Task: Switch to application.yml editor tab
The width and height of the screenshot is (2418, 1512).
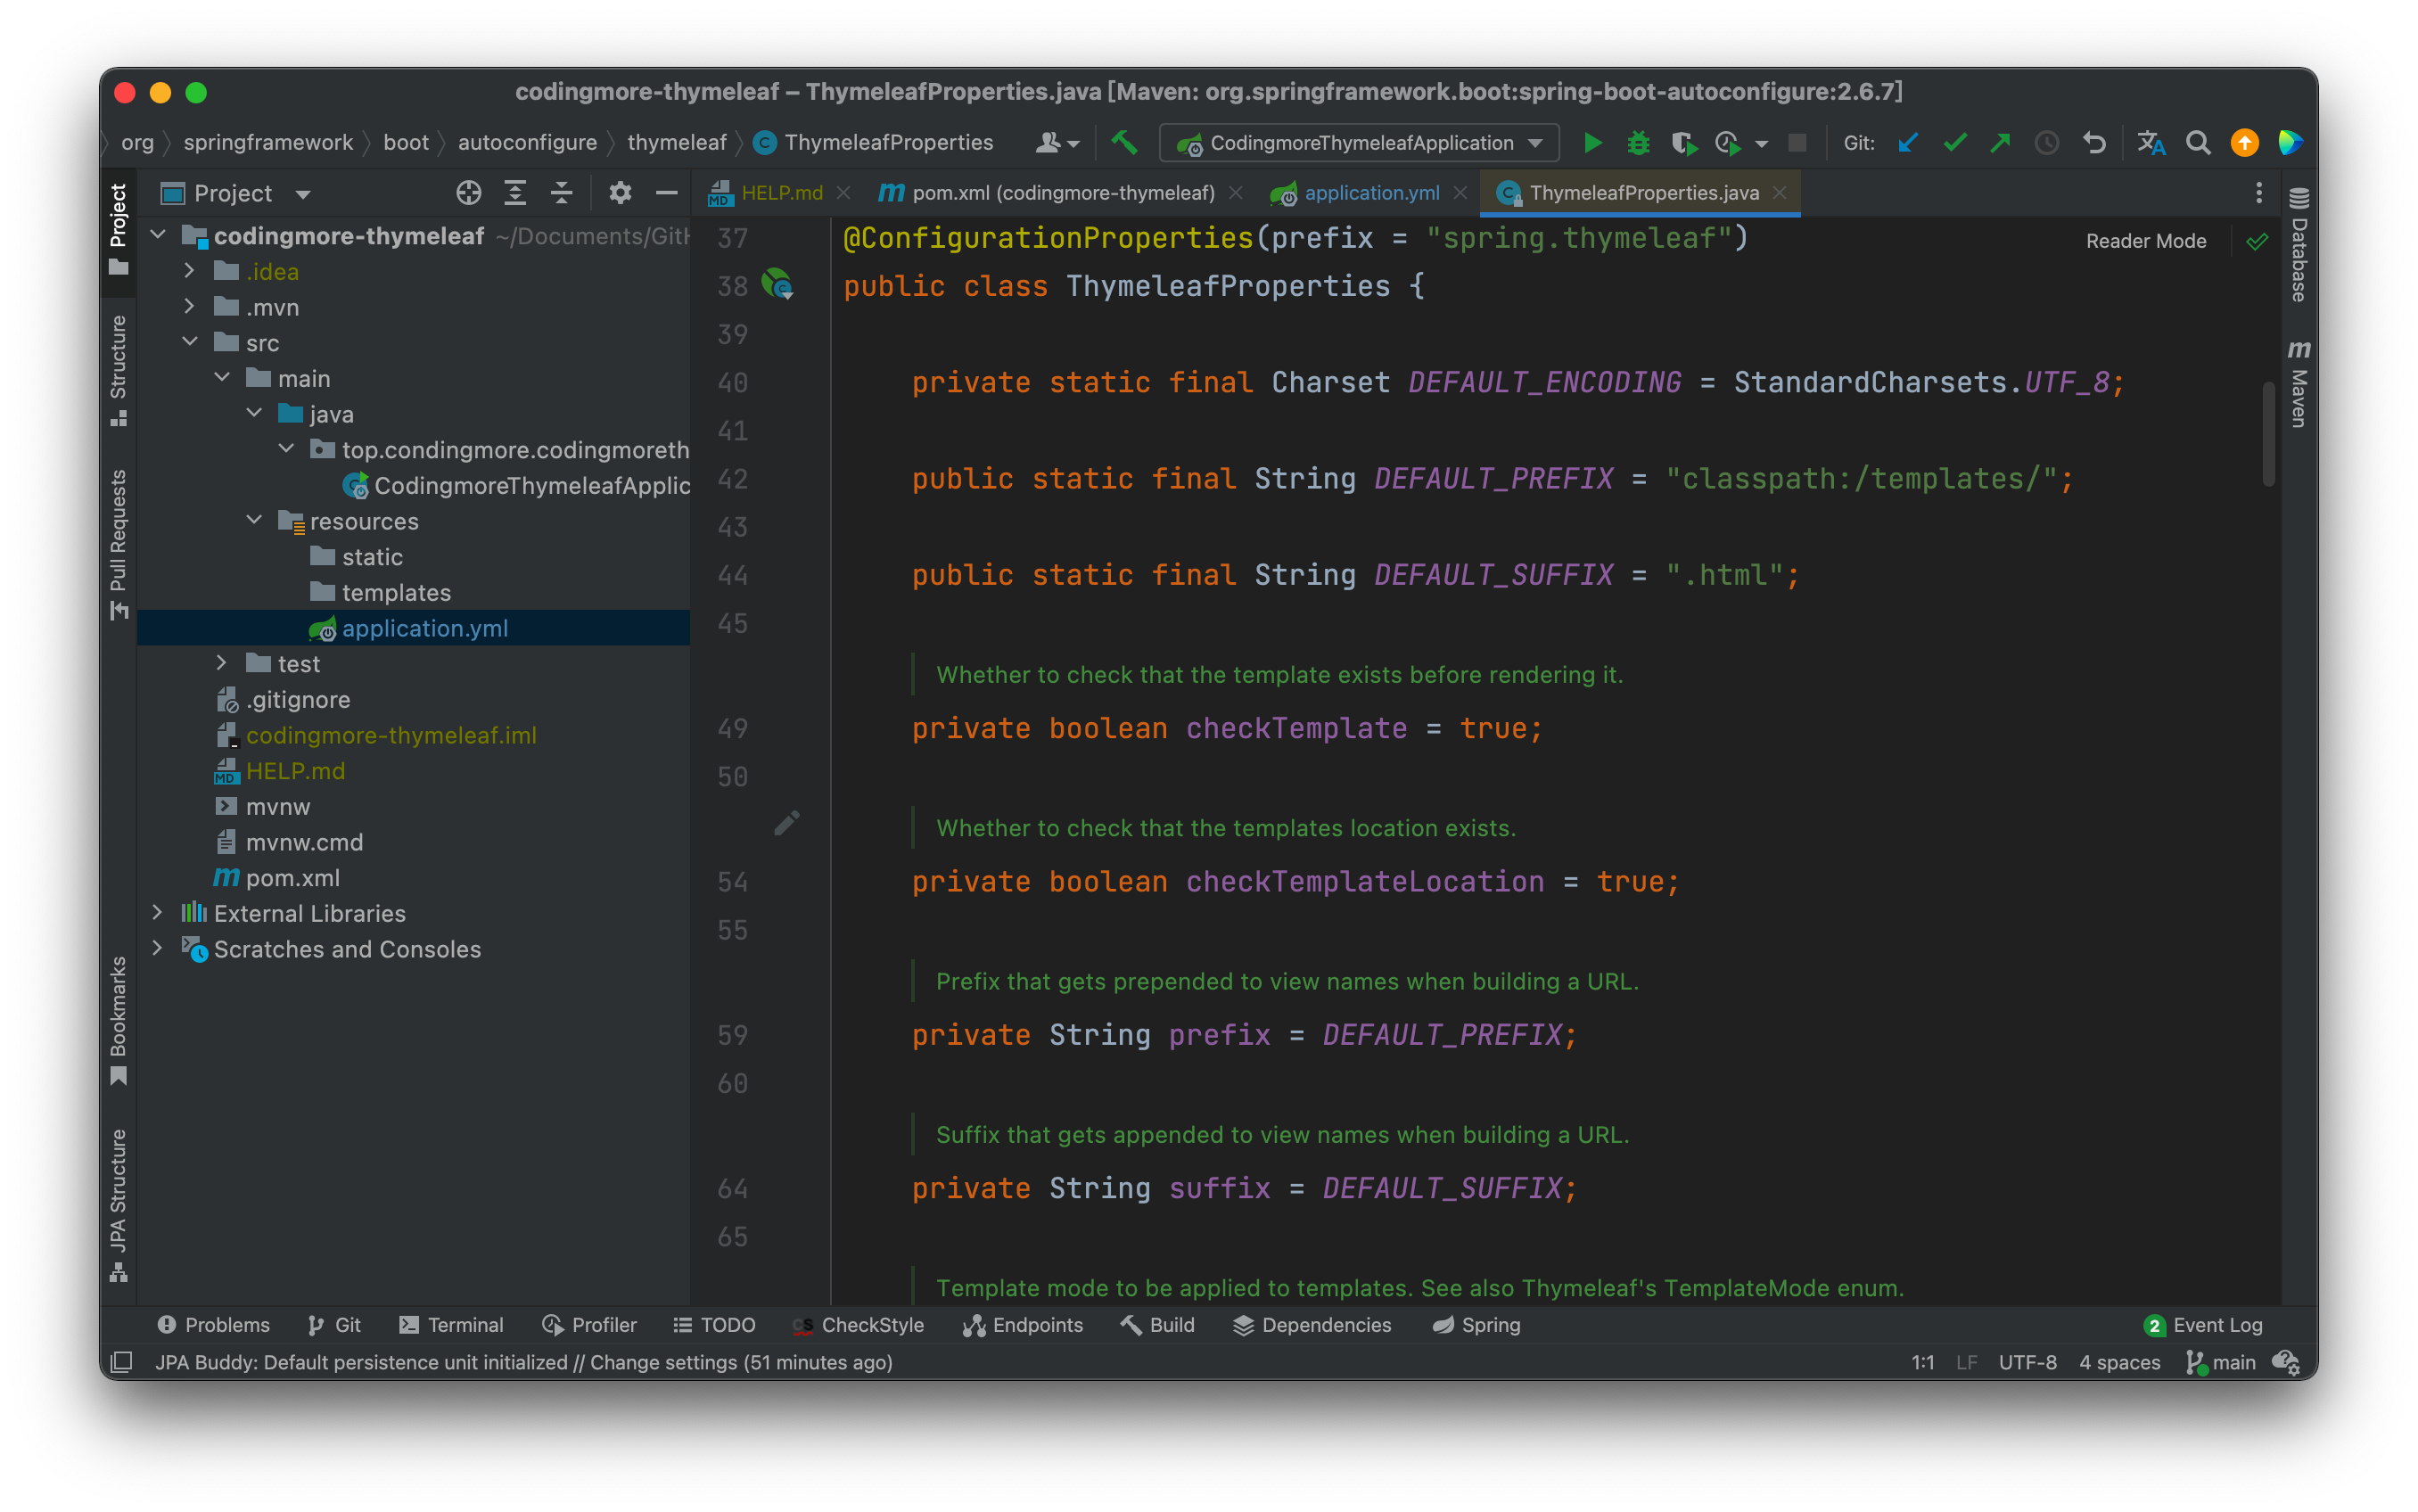Action: pos(1370,193)
